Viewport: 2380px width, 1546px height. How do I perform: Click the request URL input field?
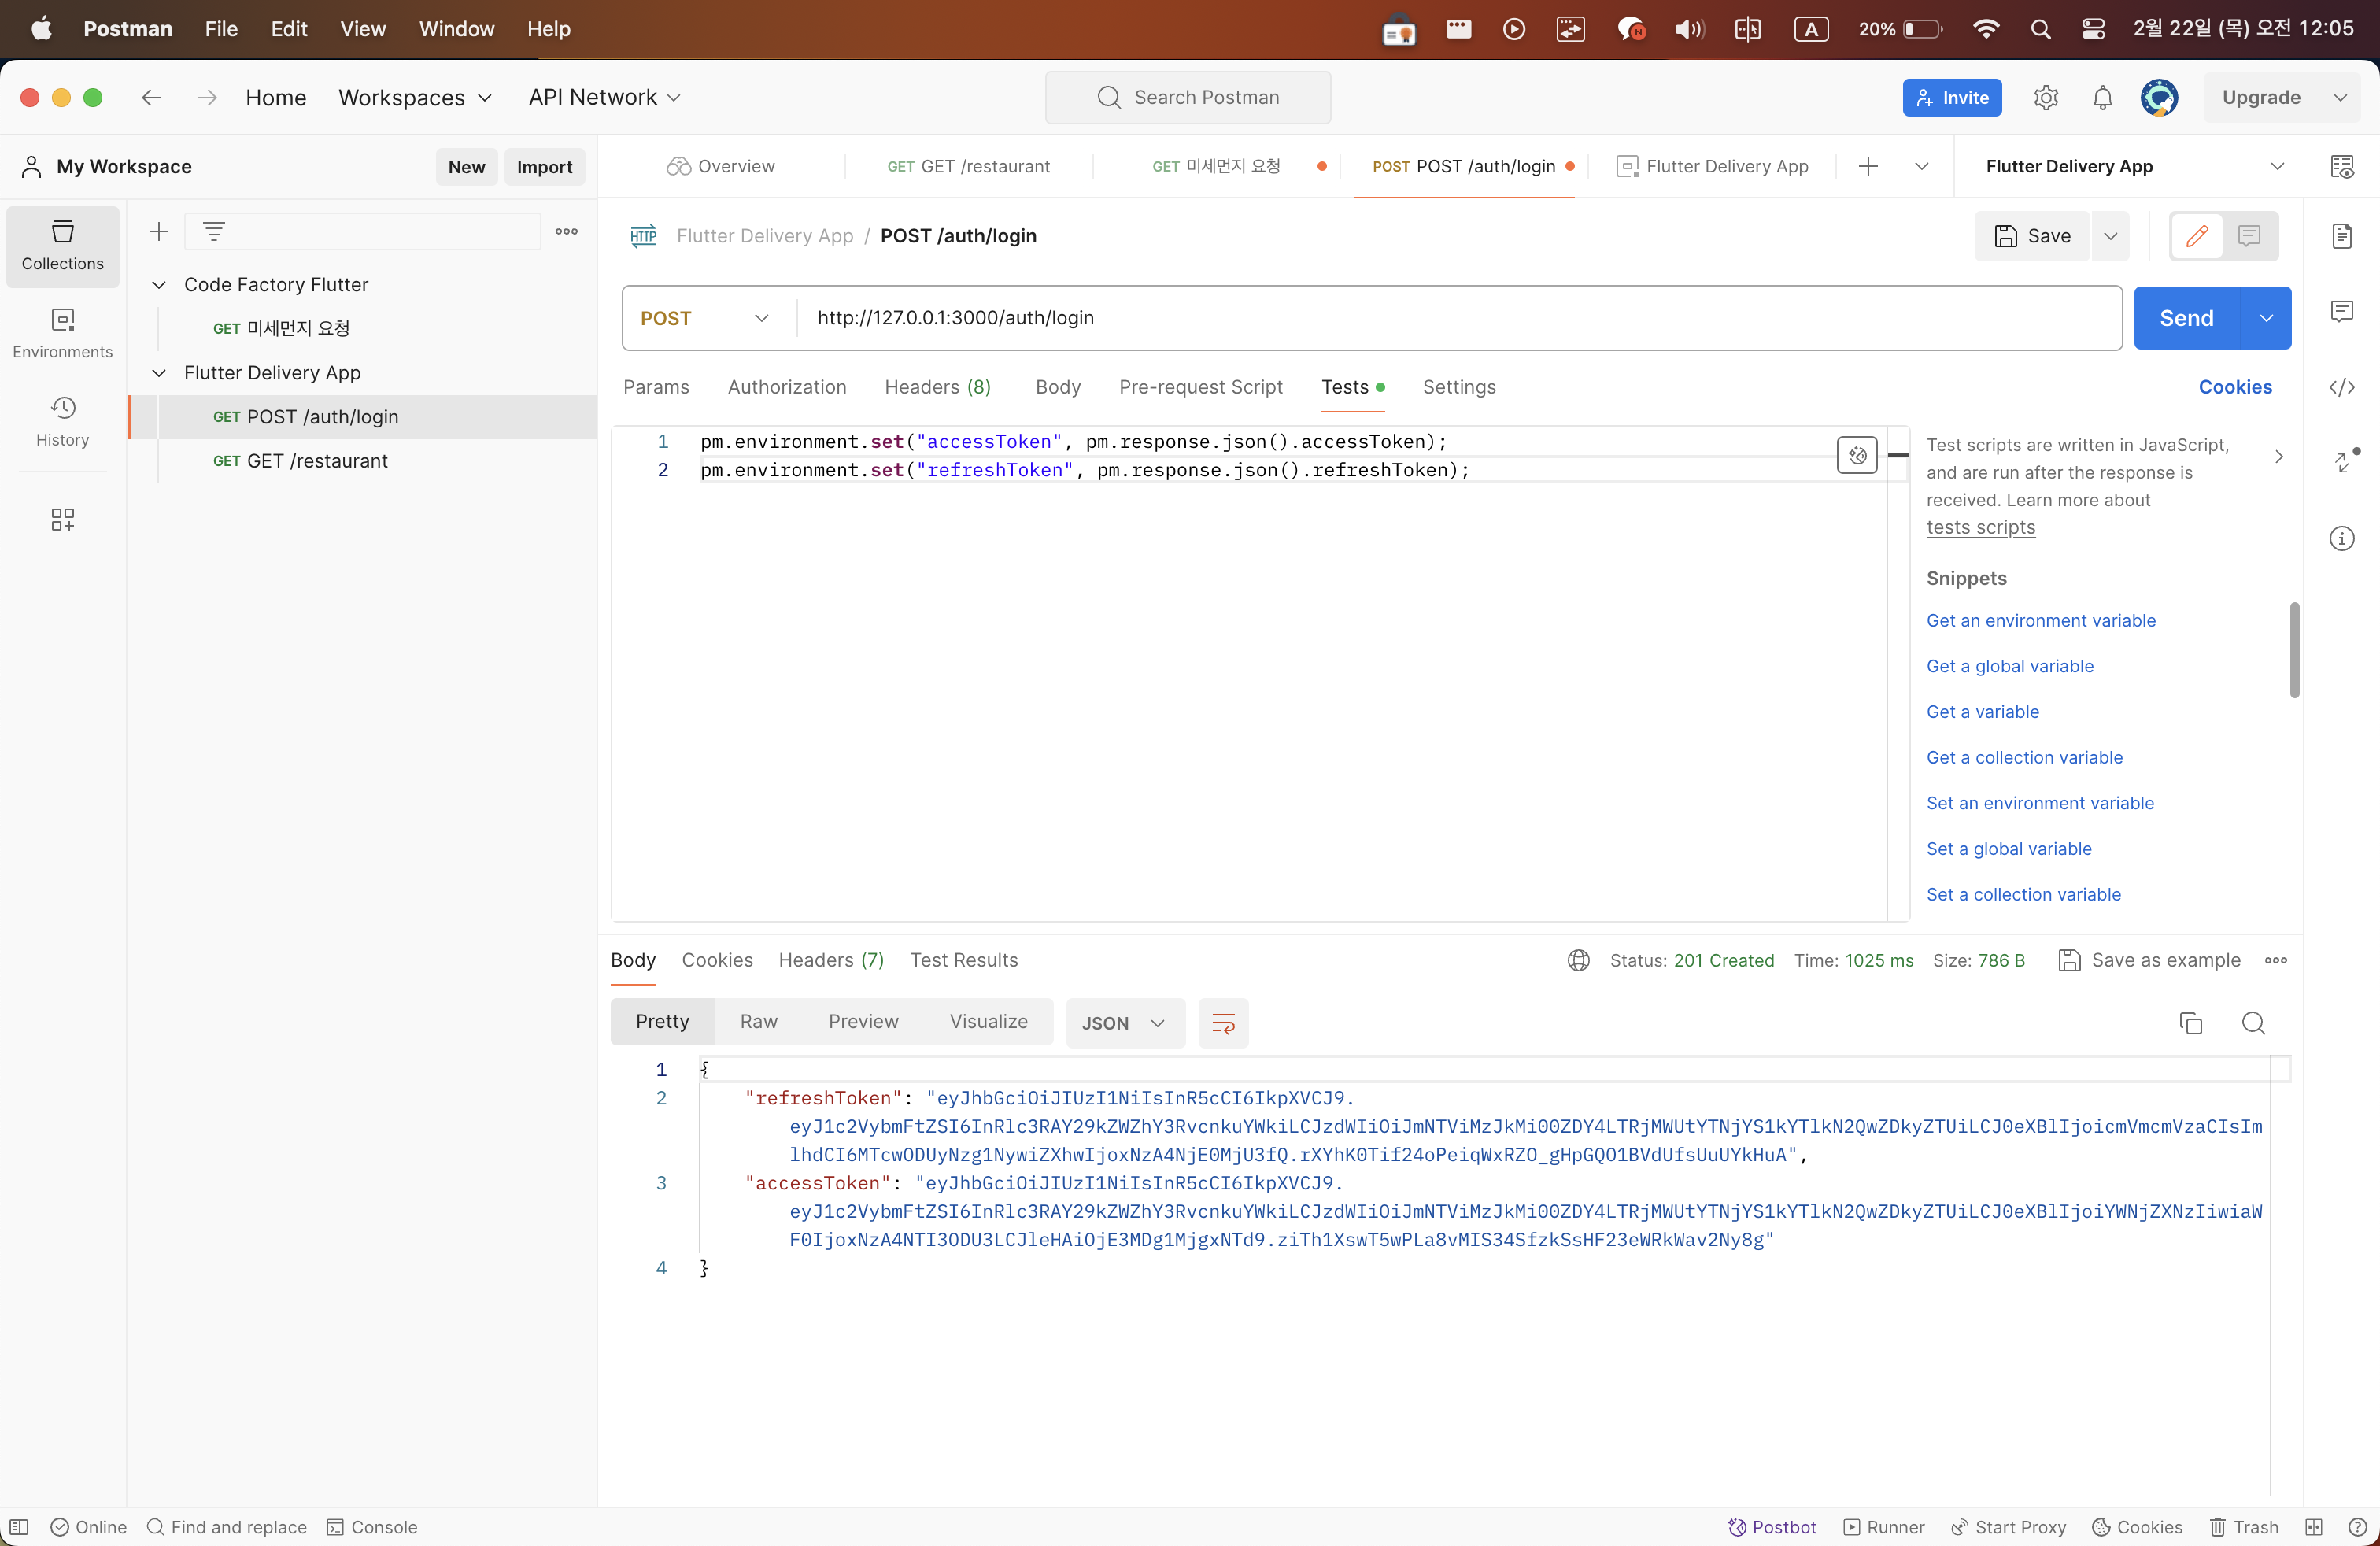(x=1458, y=318)
